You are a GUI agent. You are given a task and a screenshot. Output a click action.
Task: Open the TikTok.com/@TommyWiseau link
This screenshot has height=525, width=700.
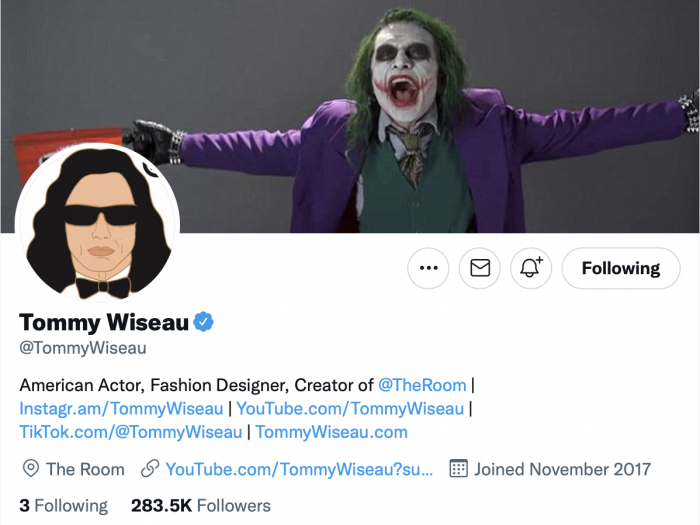click(131, 432)
